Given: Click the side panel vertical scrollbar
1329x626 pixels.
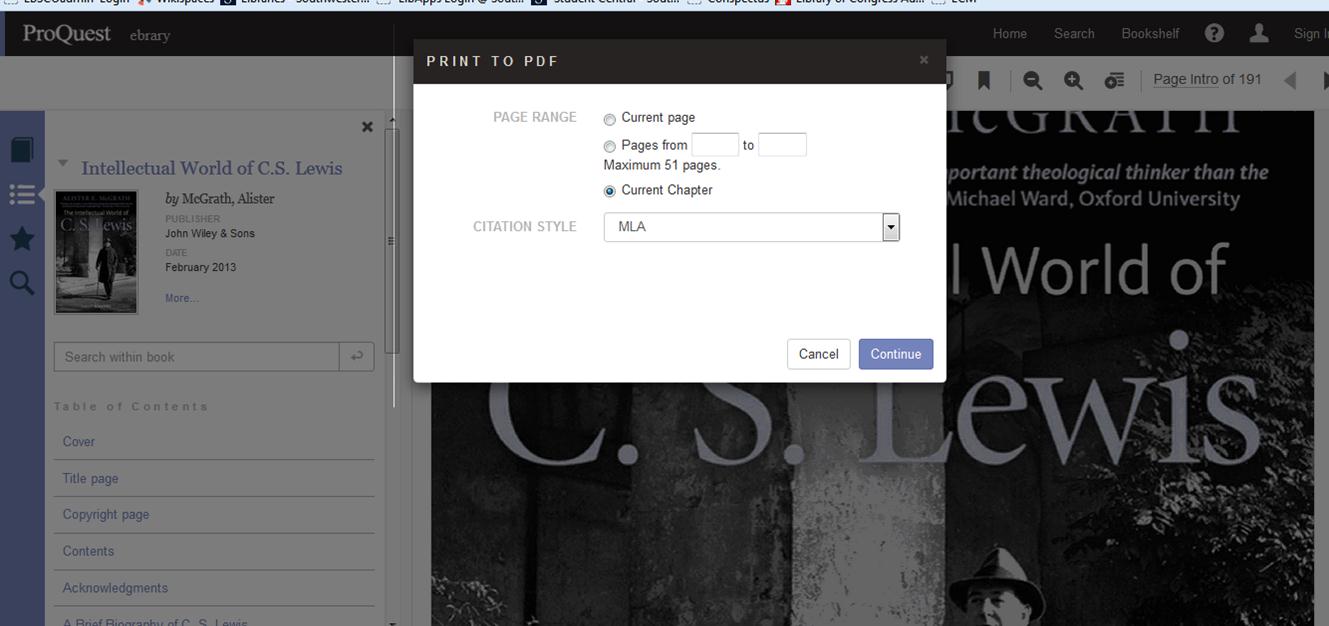Looking at the screenshot, I should 392,240.
